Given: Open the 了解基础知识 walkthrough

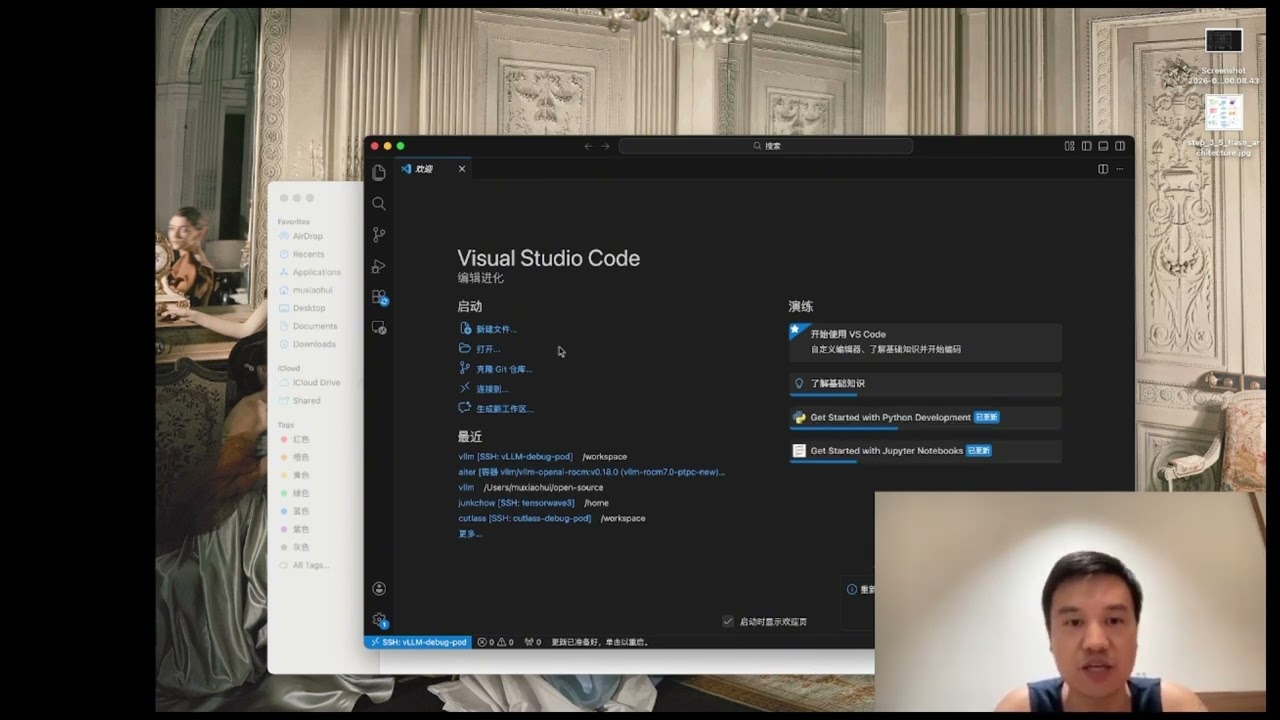Looking at the screenshot, I should [925, 384].
